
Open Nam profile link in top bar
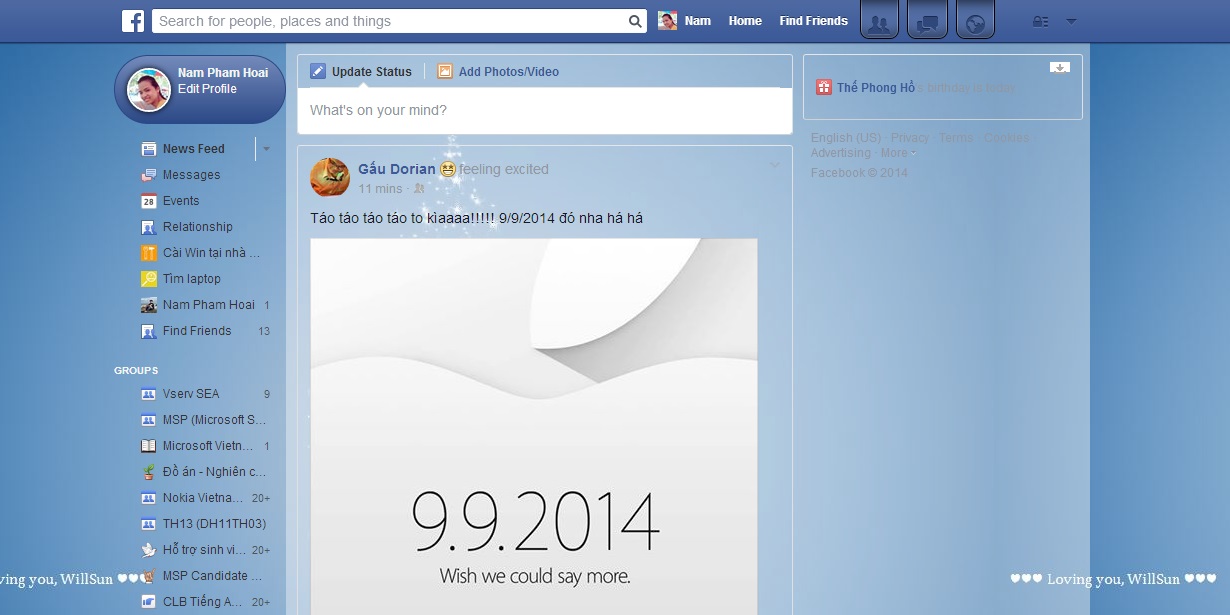(698, 21)
